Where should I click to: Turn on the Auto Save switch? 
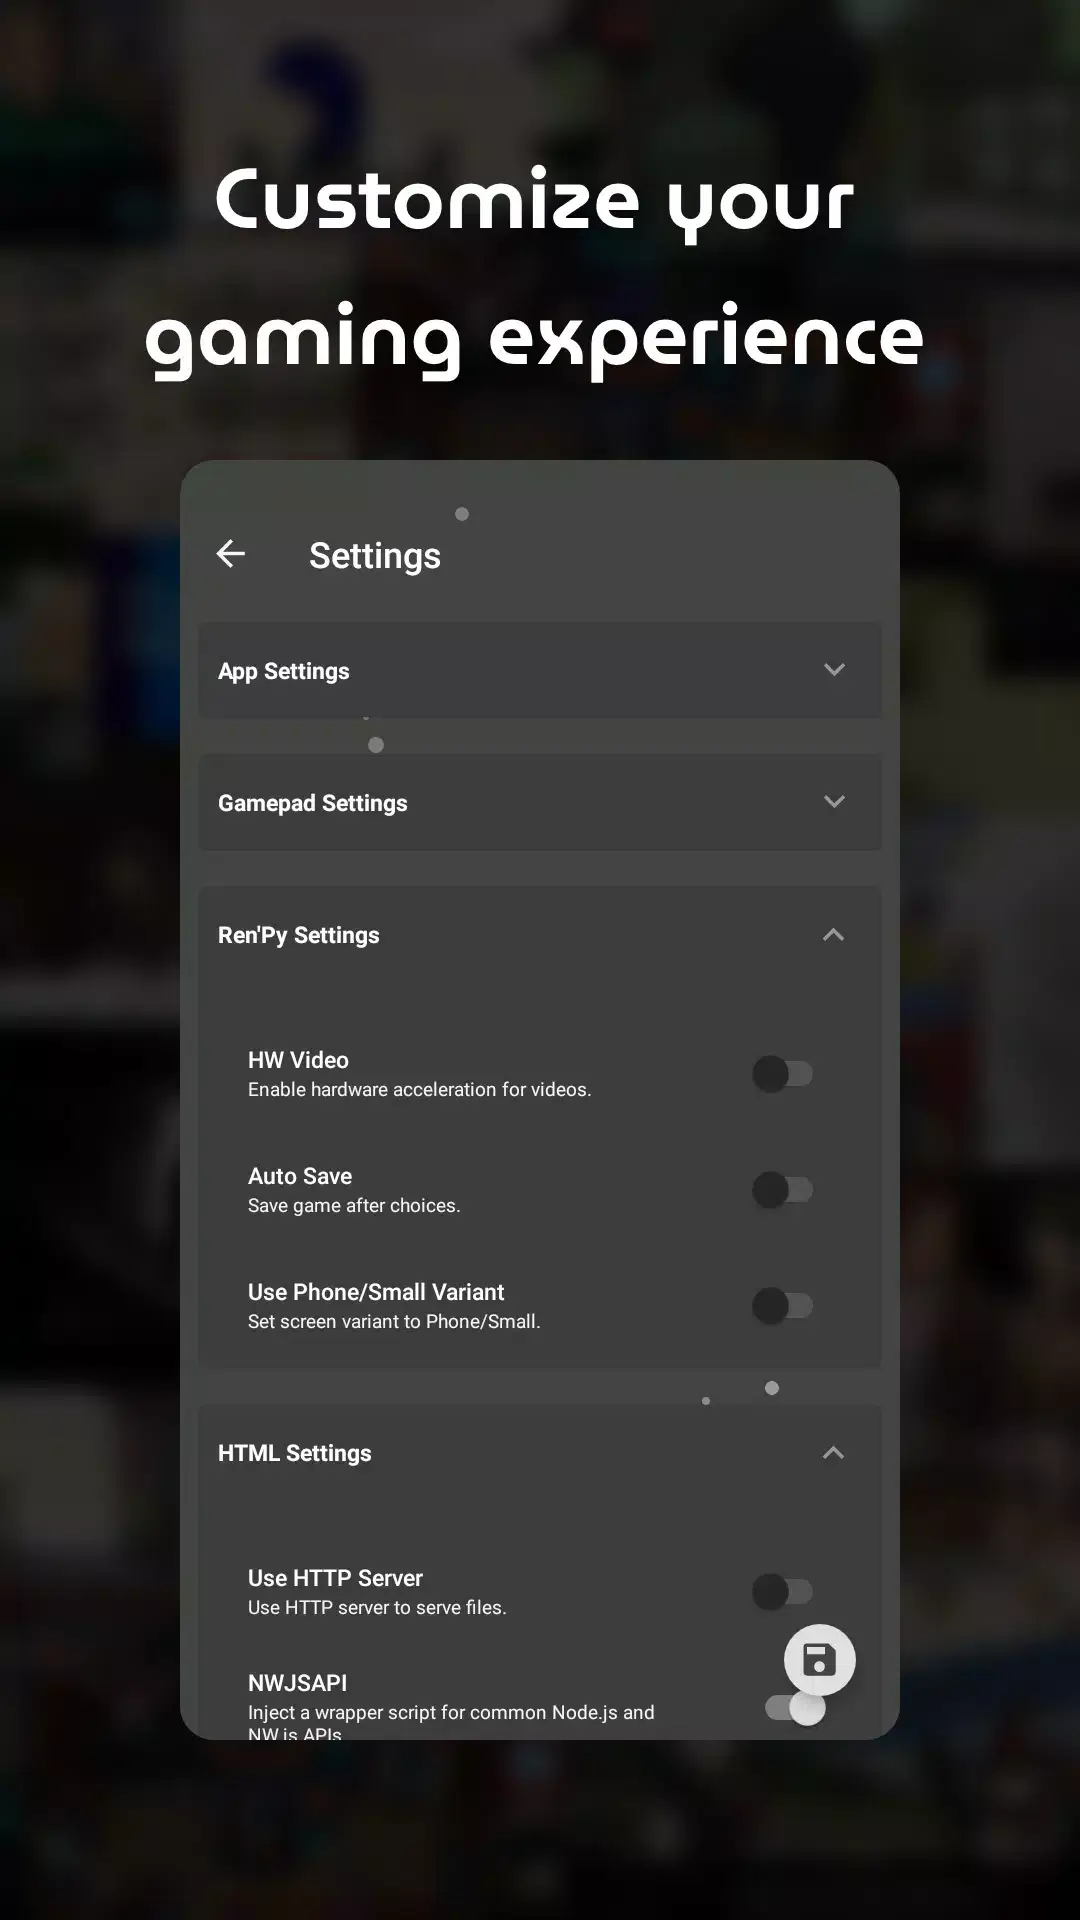[x=783, y=1190]
